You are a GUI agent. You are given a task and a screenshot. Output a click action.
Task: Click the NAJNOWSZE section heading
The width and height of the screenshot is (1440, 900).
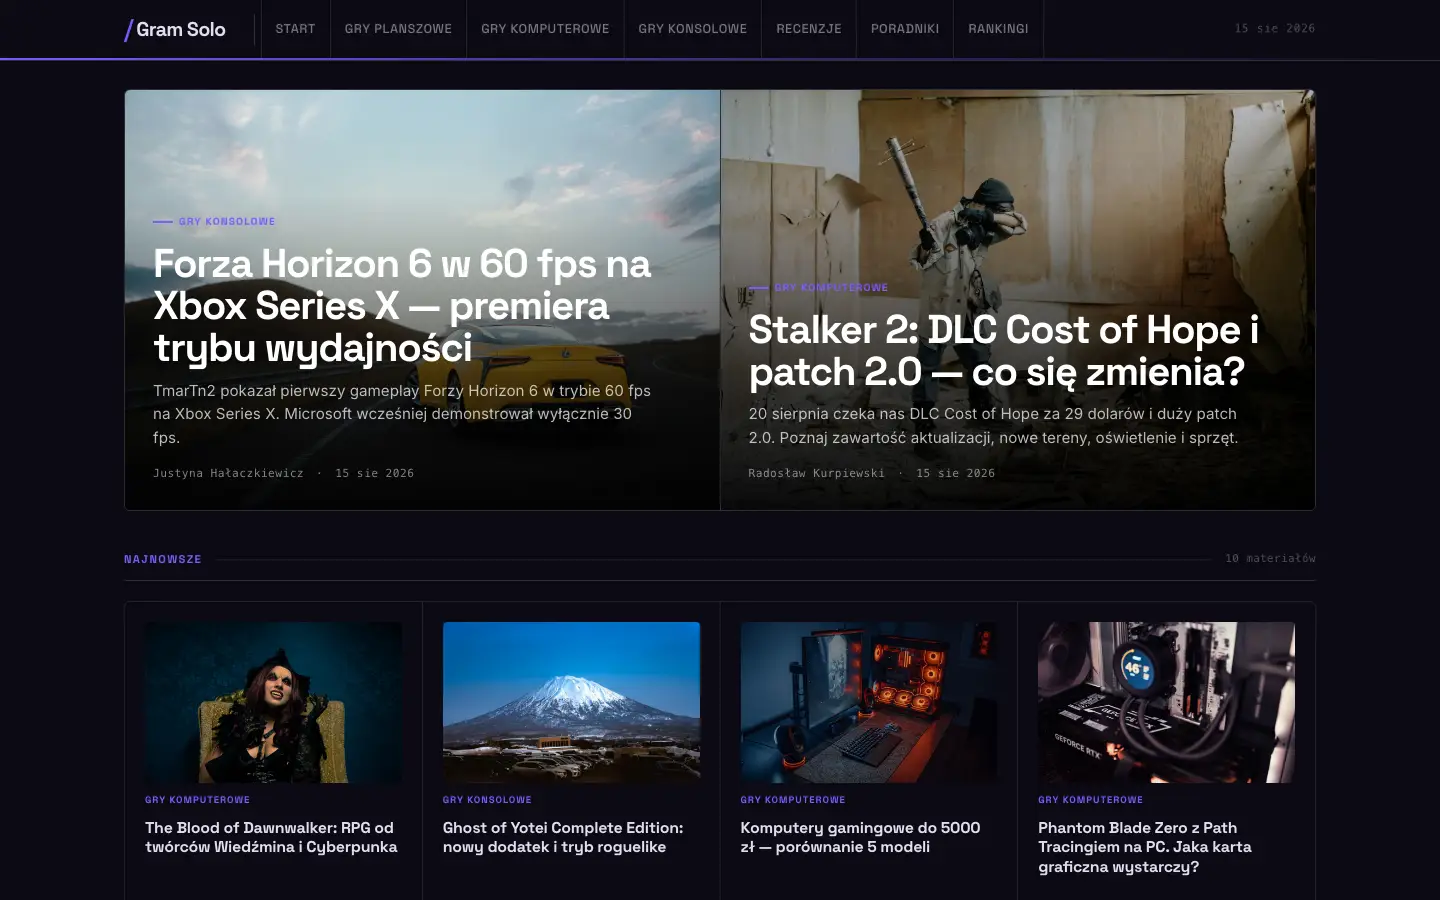(163, 559)
